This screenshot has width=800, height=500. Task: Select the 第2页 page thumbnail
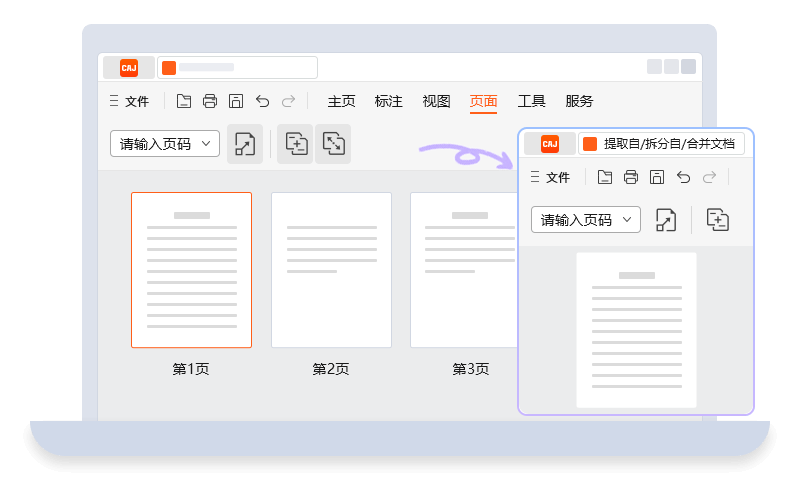(x=332, y=270)
